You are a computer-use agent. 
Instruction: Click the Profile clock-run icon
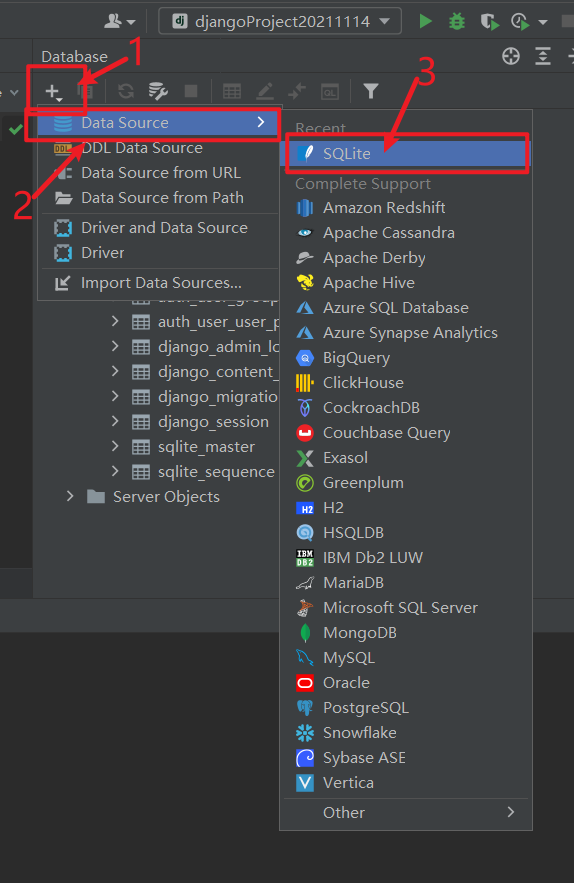click(520, 21)
